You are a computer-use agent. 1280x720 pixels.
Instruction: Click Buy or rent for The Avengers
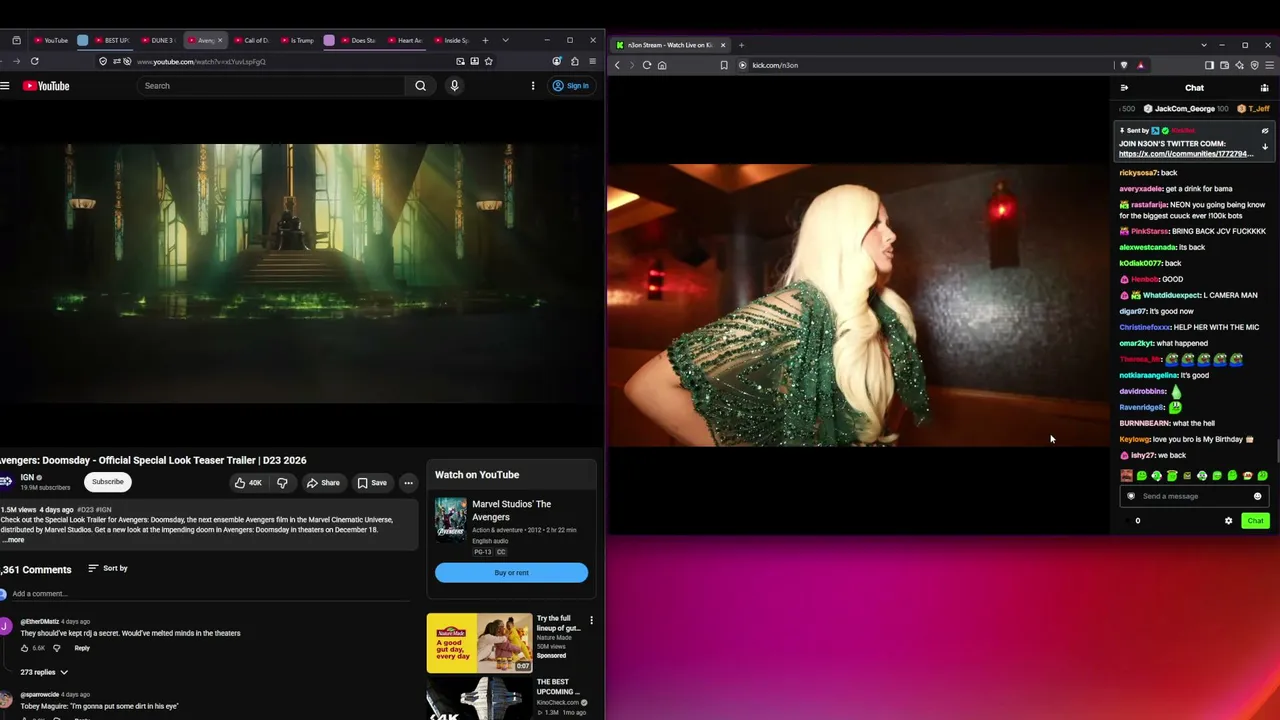[511, 573]
